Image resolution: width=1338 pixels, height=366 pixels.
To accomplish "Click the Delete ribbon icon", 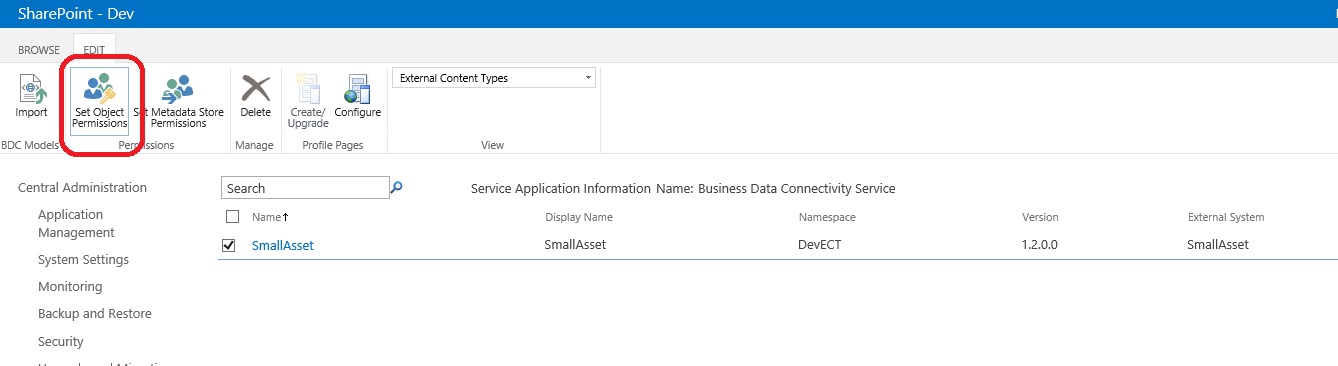I will (x=256, y=97).
